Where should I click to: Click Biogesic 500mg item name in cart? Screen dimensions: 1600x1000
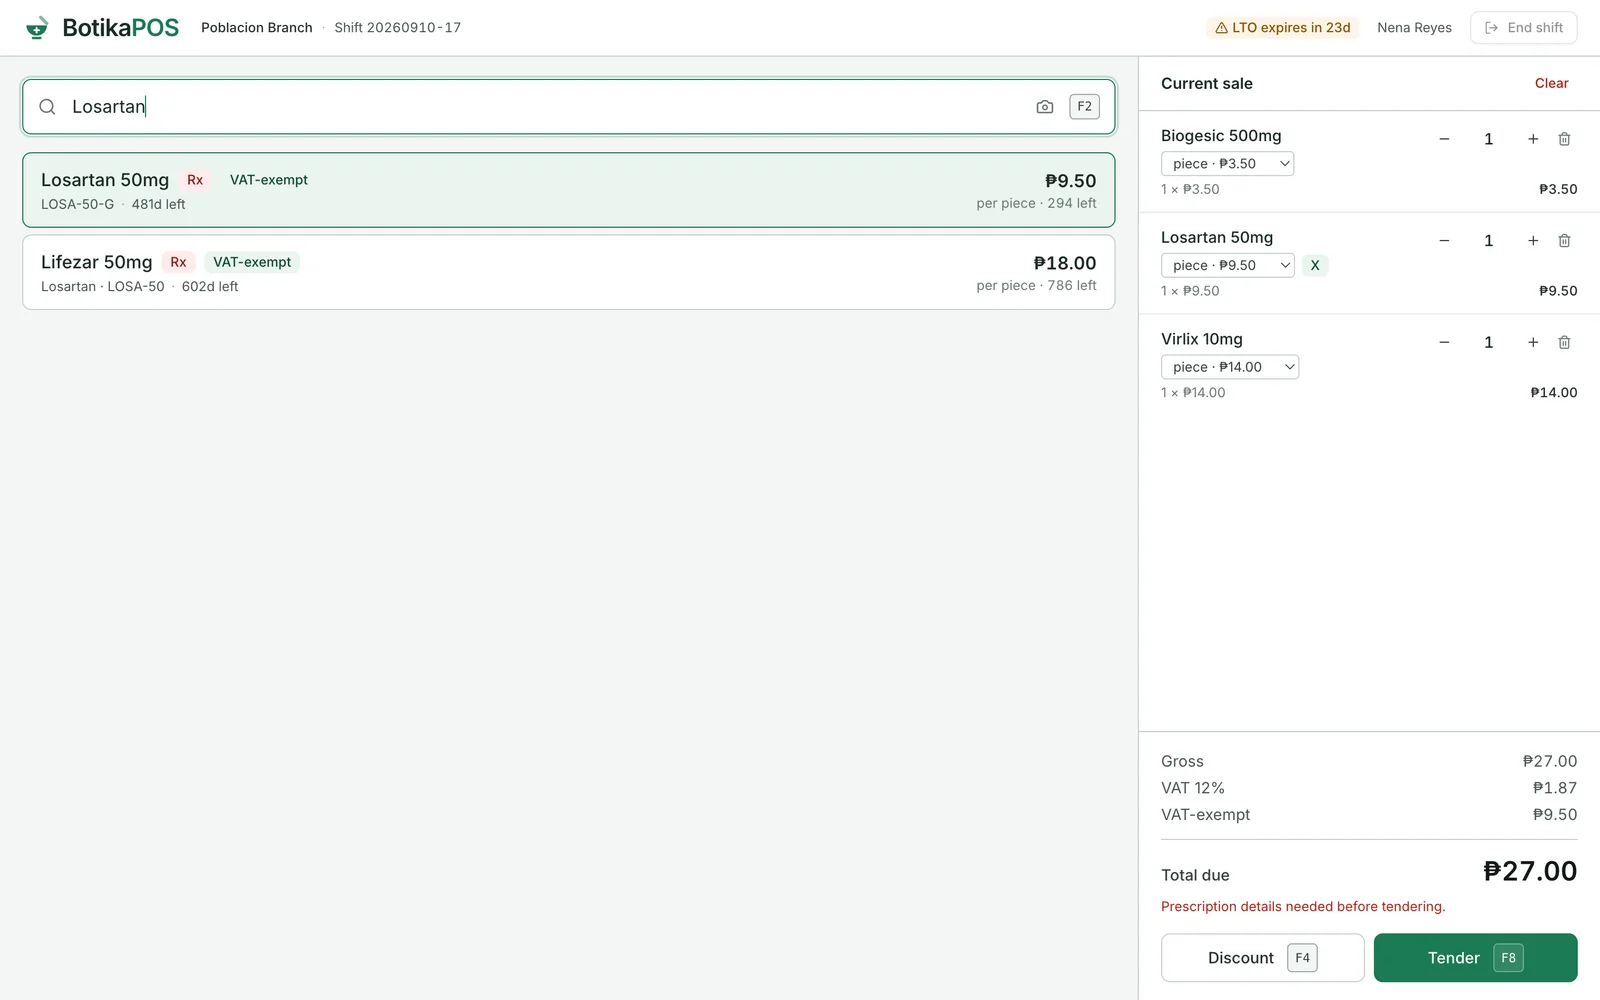click(1220, 136)
